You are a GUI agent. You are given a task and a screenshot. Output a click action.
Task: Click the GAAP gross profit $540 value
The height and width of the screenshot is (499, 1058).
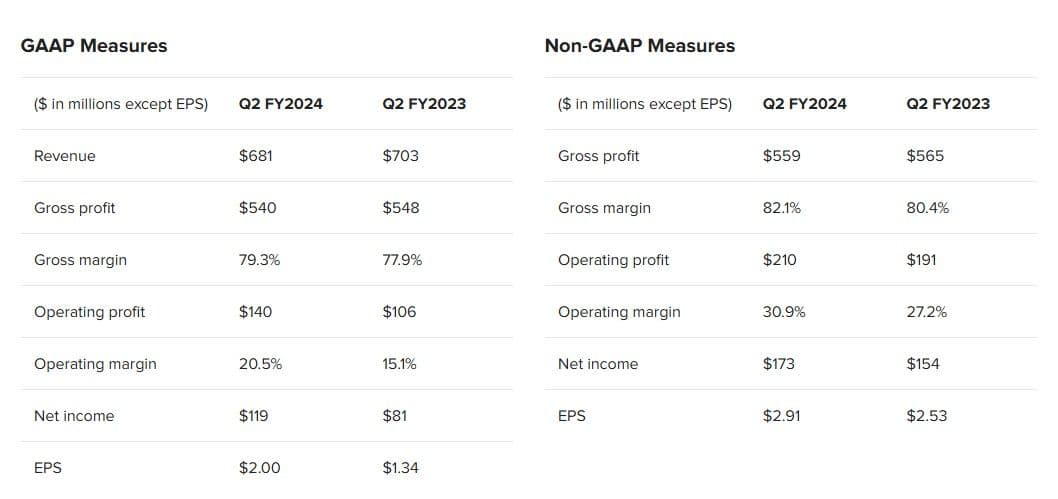click(258, 208)
